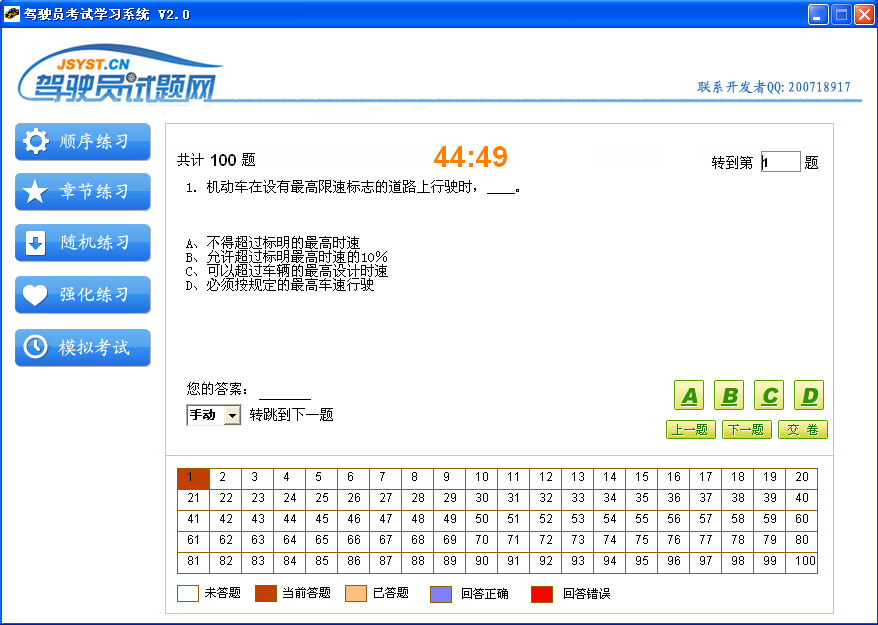The height and width of the screenshot is (625, 878).
Task: Click the 转到第 question number input
Action: click(781, 162)
